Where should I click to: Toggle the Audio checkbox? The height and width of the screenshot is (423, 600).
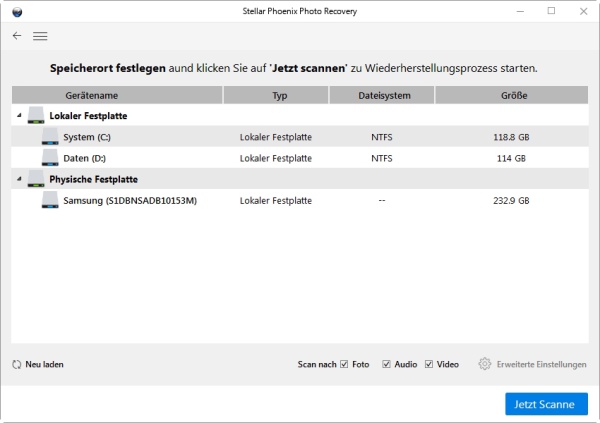(x=386, y=364)
